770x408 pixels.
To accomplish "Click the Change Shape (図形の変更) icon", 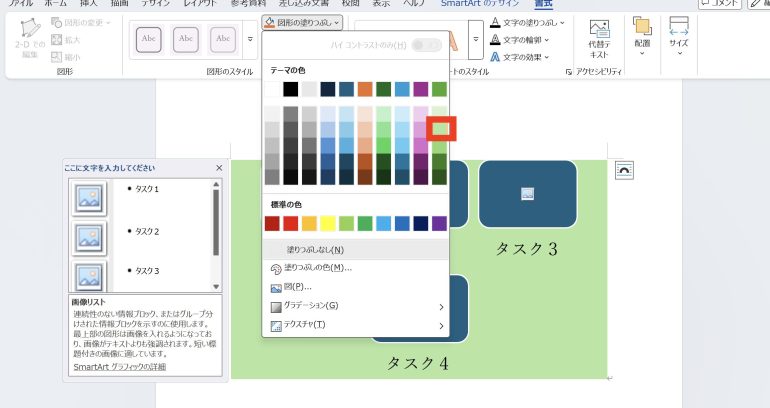I will [x=56, y=23].
